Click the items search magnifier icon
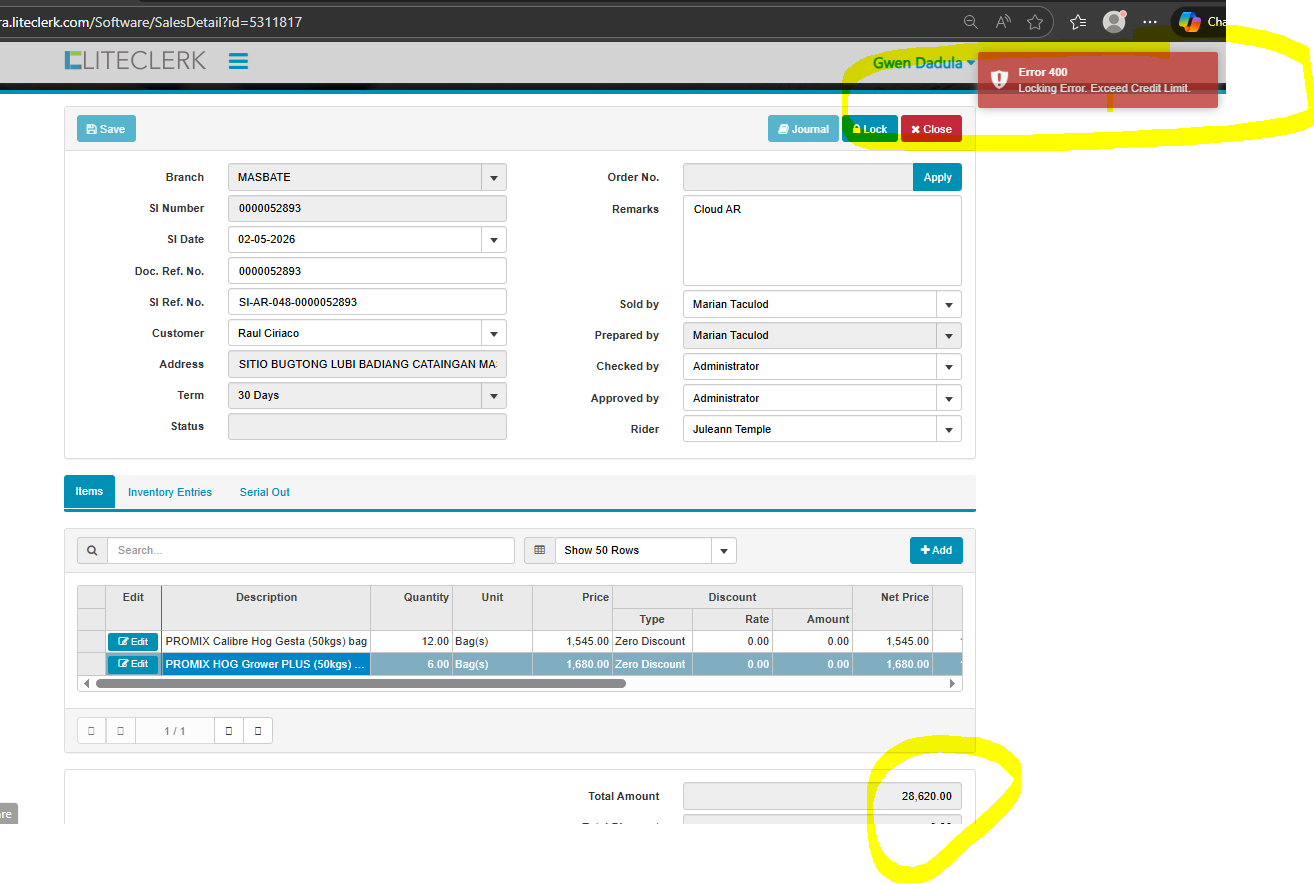This screenshot has width=1314, height=884. click(x=92, y=550)
